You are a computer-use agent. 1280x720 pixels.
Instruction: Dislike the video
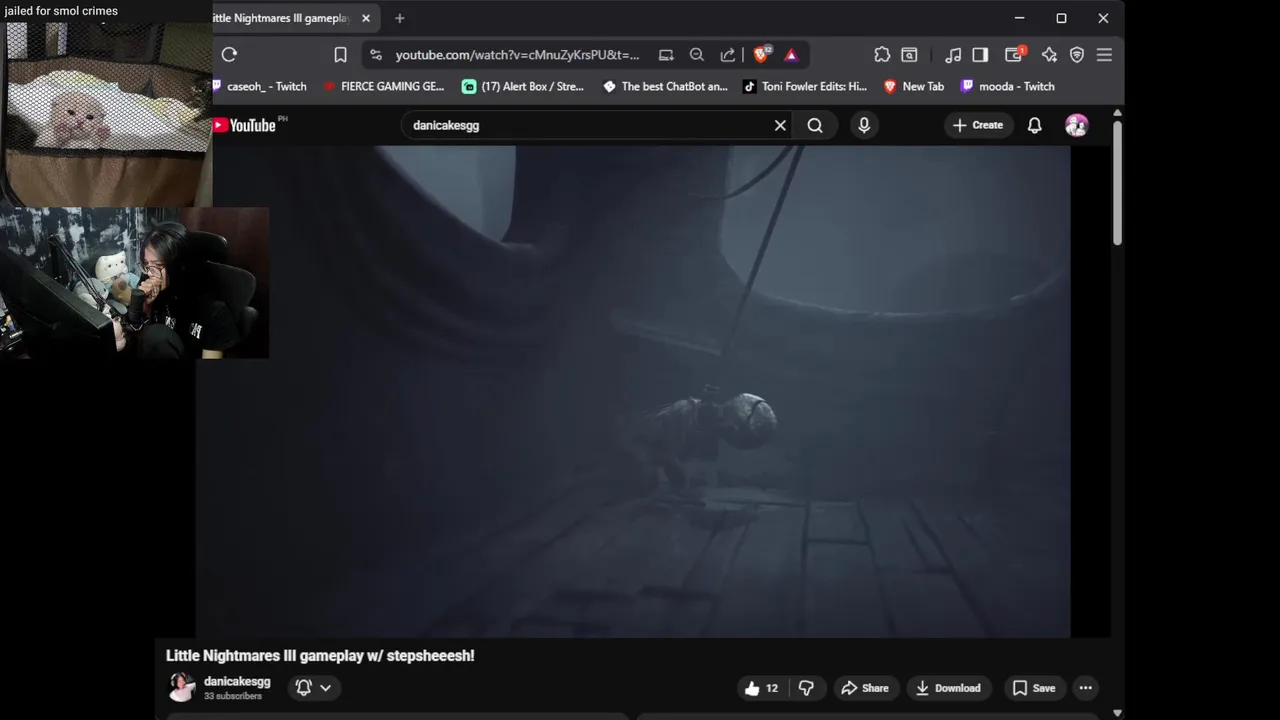click(x=806, y=688)
